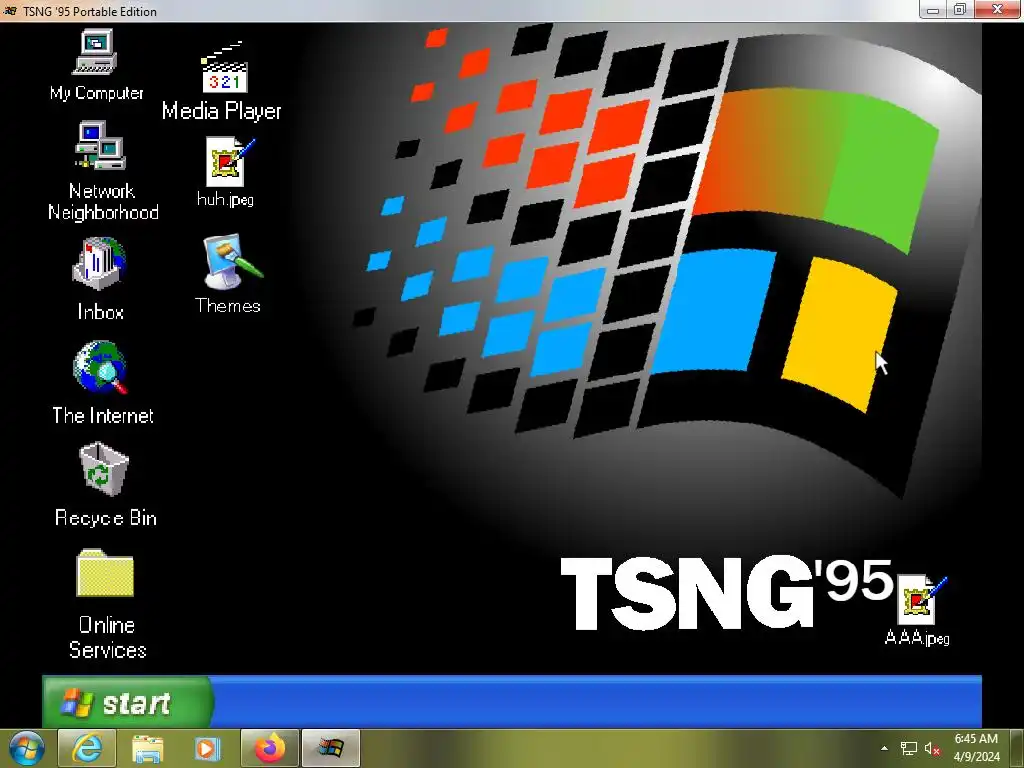Image resolution: width=1024 pixels, height=768 pixels.
Task: Select the Network Neighborhood icon
Action: pos(103,171)
